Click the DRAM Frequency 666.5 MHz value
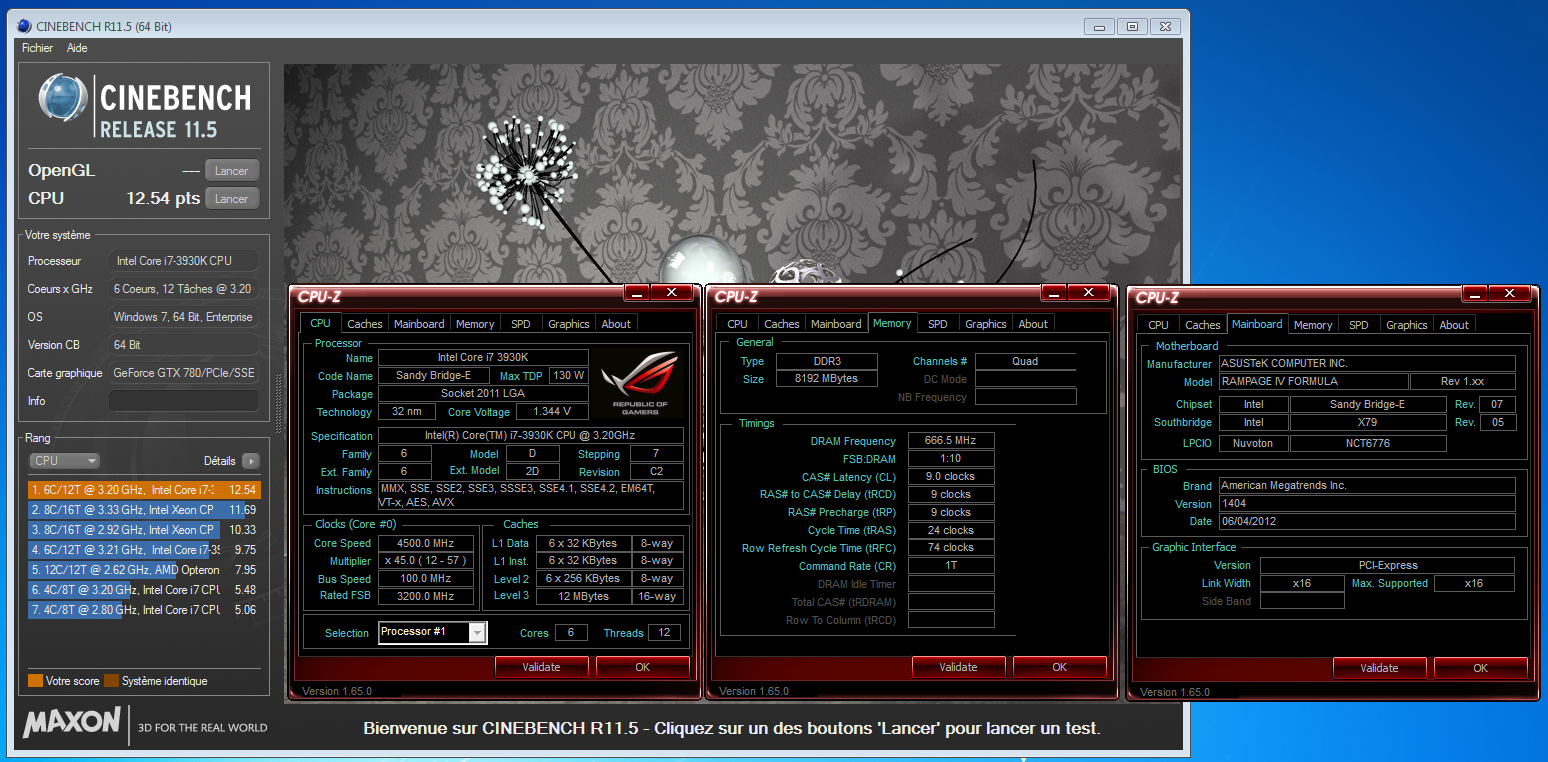 pyautogui.click(x=951, y=441)
